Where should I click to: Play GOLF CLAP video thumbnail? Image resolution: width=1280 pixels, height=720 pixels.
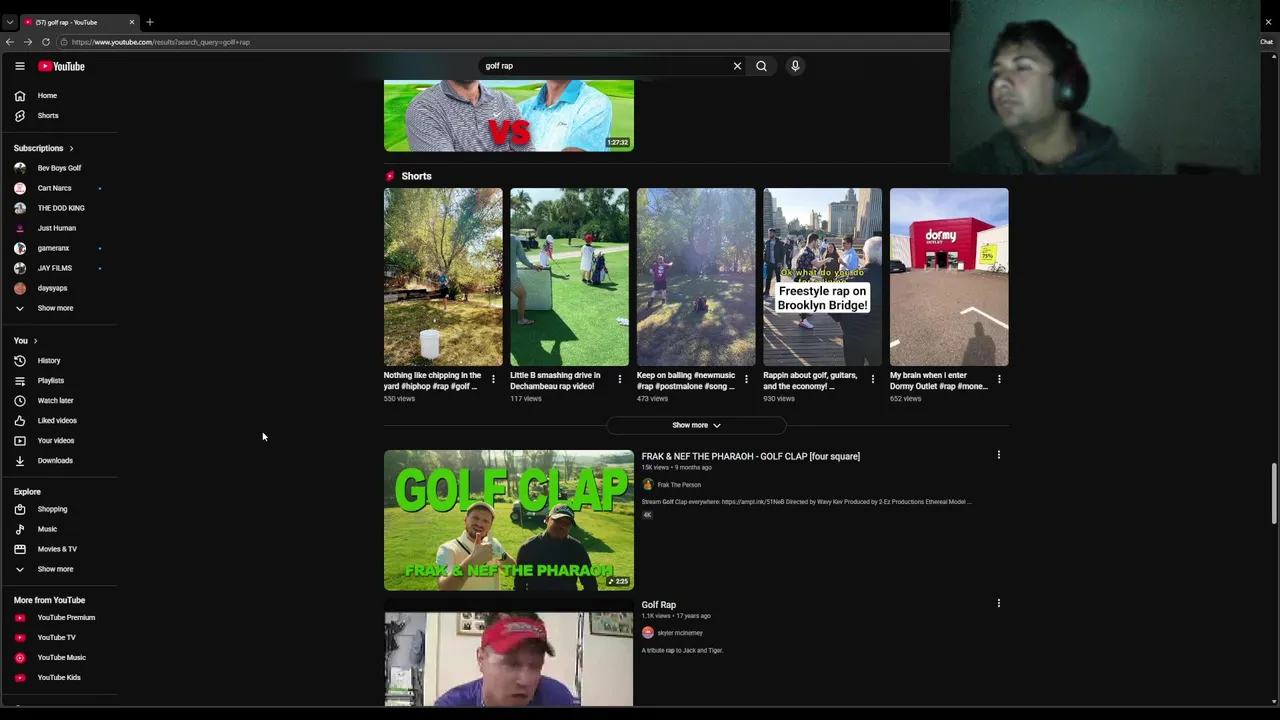coord(509,520)
